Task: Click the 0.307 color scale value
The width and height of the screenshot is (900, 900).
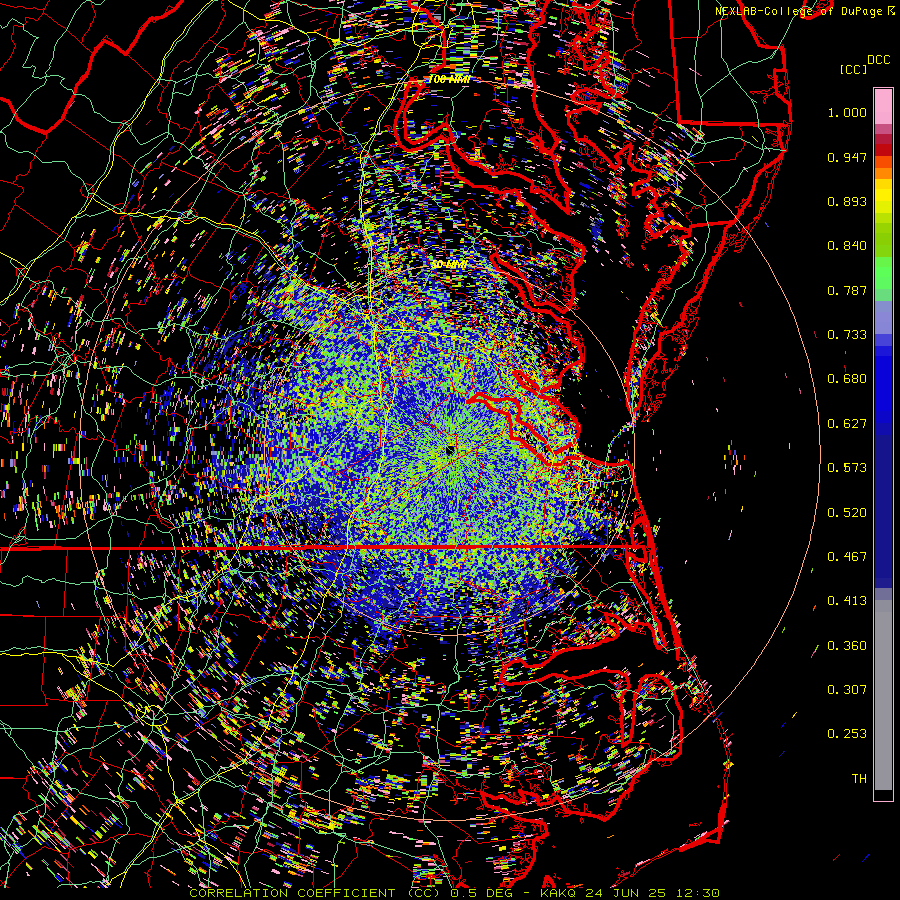Action: pyautogui.click(x=847, y=690)
